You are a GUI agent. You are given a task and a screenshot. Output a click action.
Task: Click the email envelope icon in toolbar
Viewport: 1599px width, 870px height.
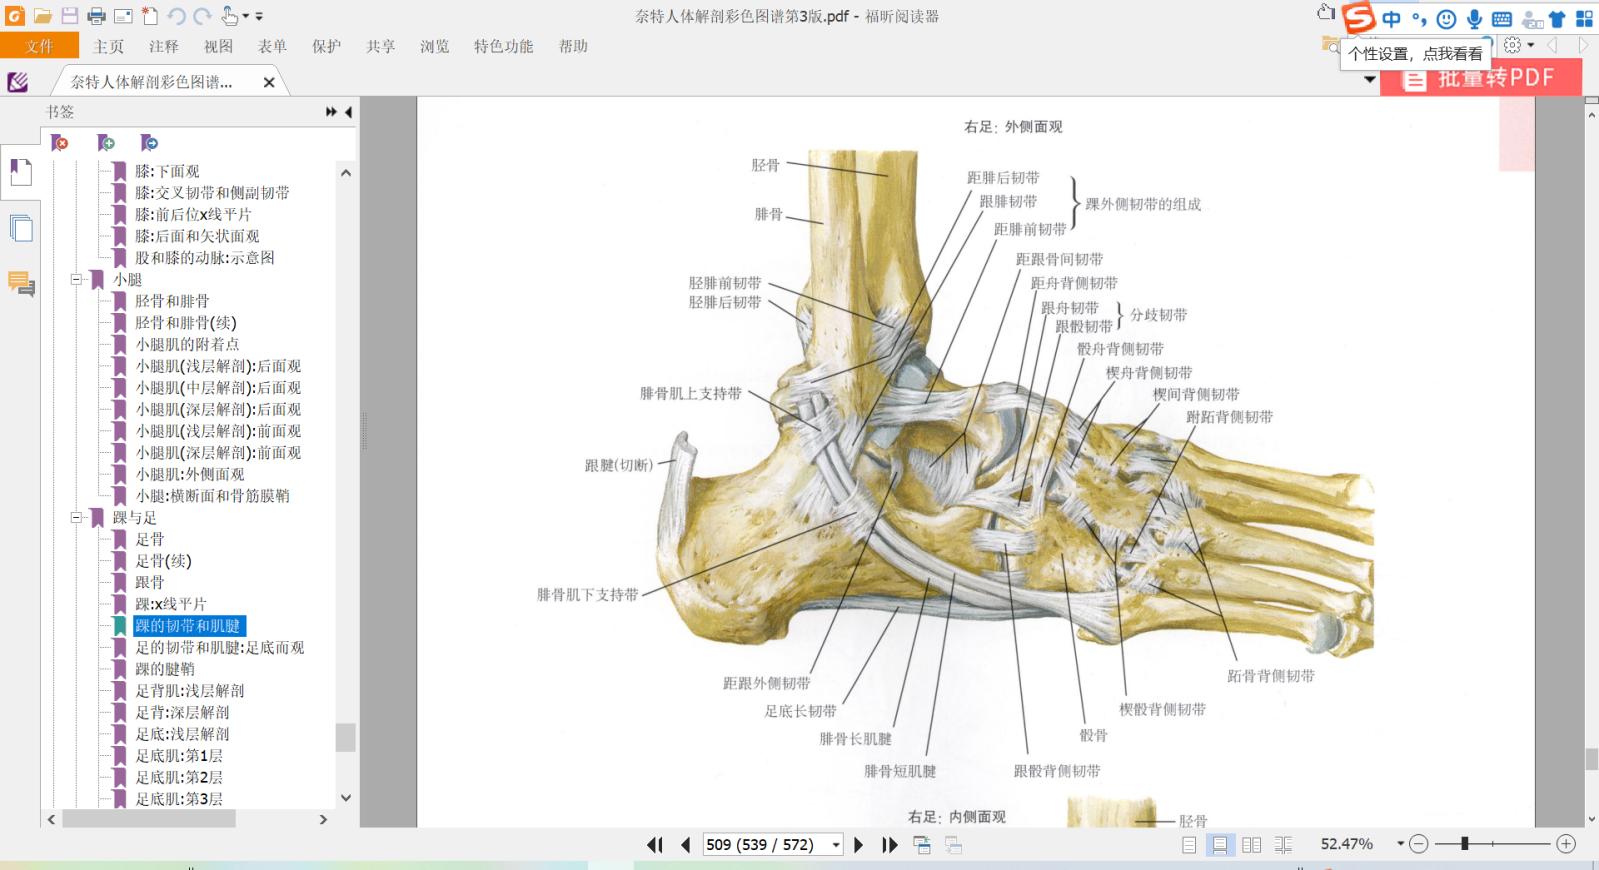[x=123, y=16]
